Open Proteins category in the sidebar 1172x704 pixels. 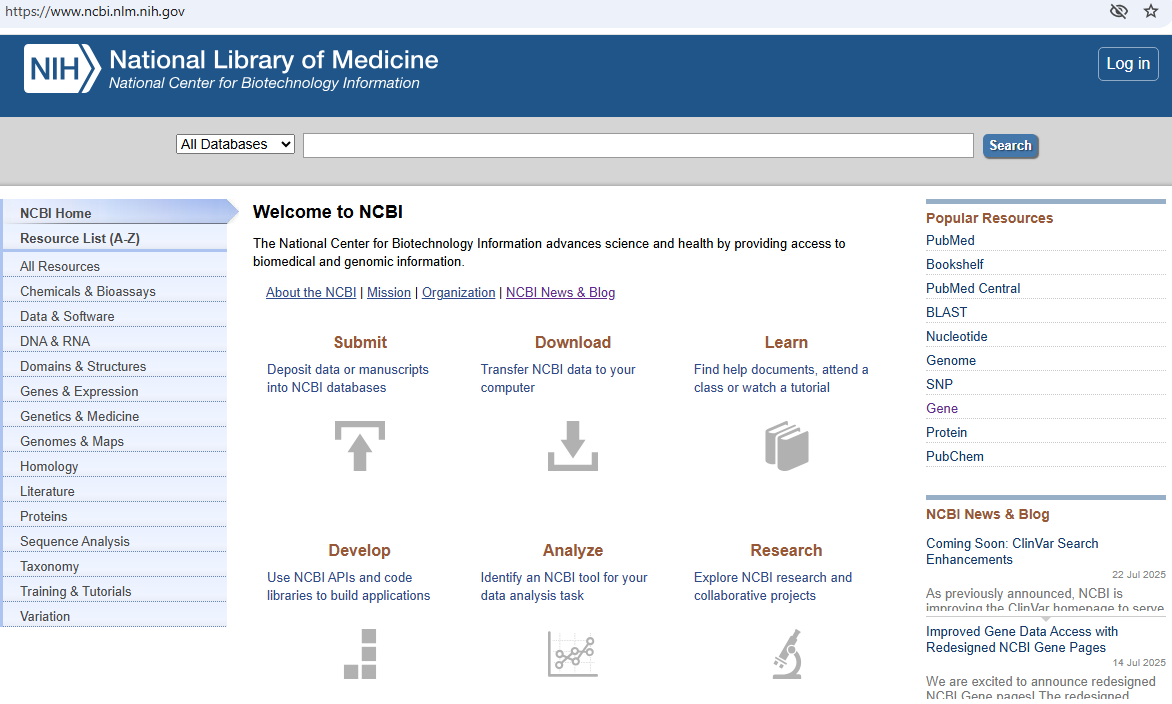pos(115,516)
